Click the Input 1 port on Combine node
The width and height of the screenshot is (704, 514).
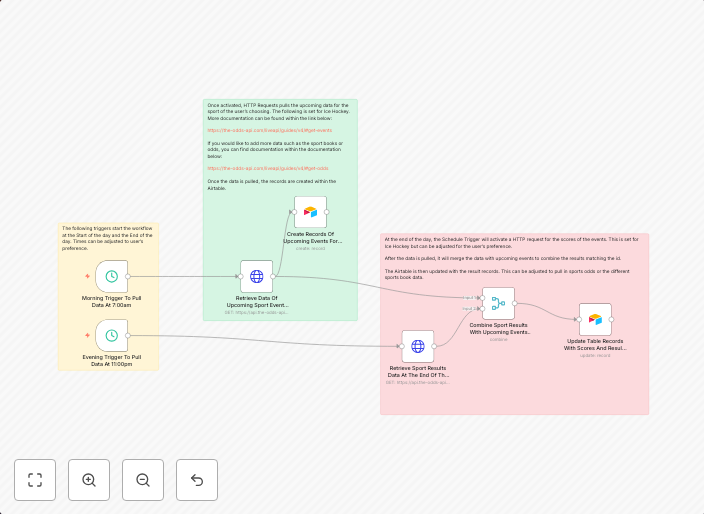tap(481, 298)
